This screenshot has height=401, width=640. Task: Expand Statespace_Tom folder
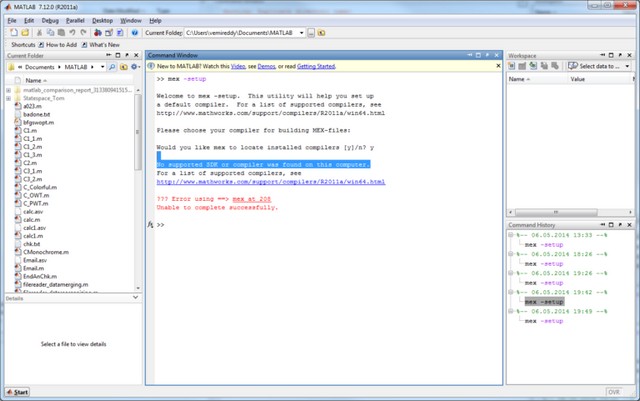(9, 98)
